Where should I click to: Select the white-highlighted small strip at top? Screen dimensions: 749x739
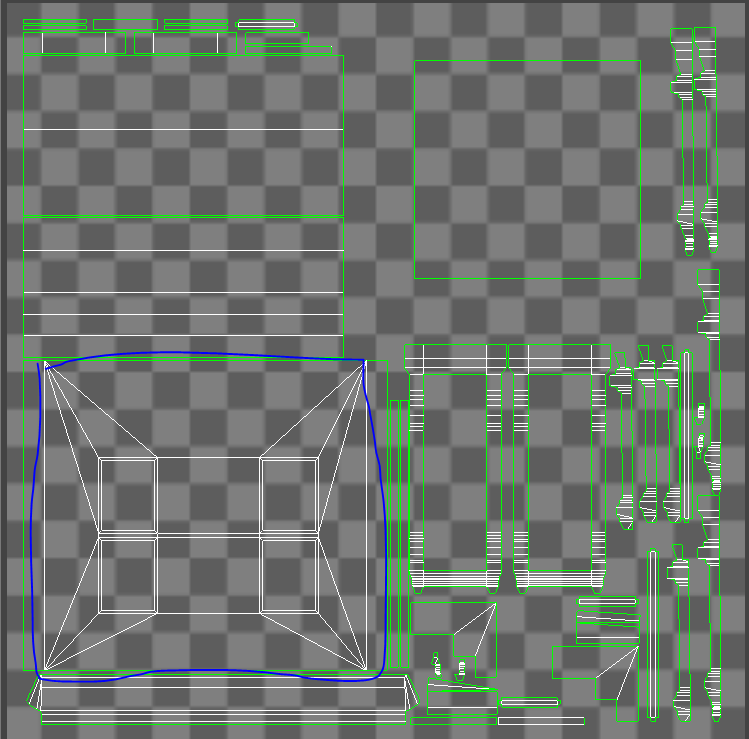266,24
